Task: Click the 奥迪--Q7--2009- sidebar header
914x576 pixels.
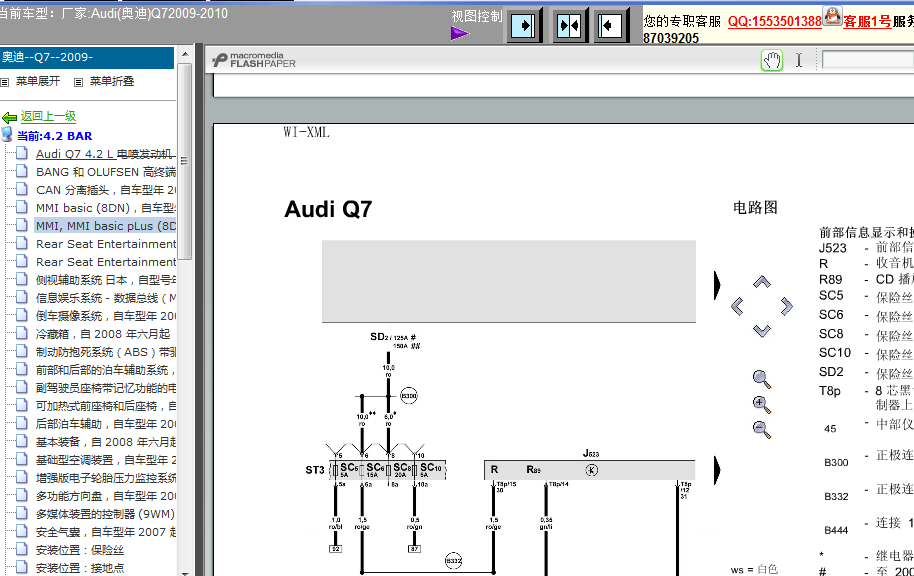Action: pos(87,57)
